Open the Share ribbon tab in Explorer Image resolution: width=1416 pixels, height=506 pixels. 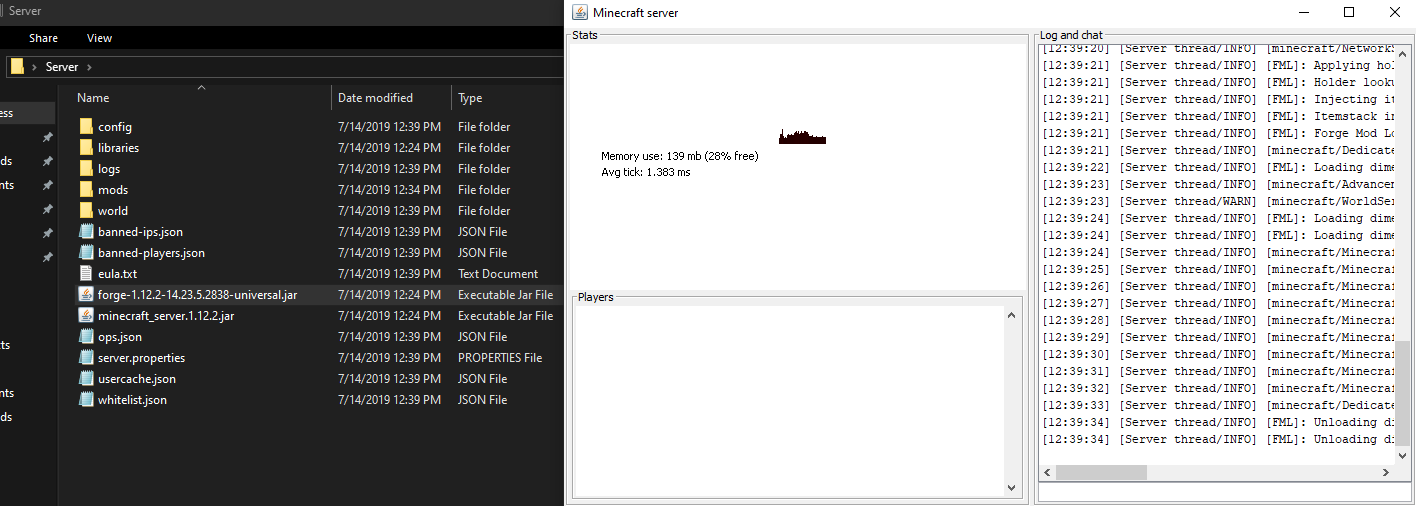pyautogui.click(x=43, y=38)
